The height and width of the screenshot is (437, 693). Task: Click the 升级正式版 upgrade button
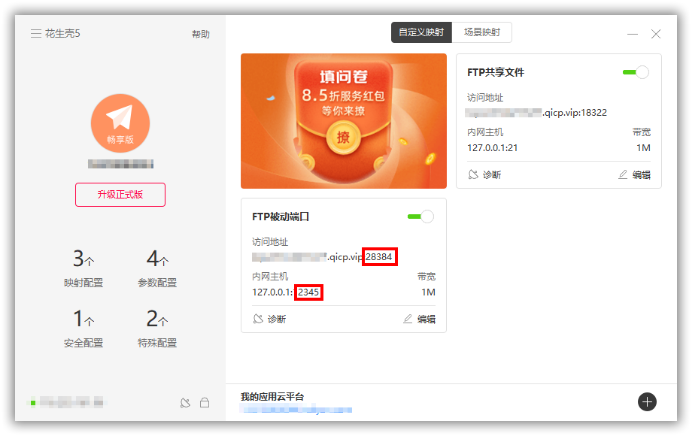pyautogui.click(x=120, y=195)
